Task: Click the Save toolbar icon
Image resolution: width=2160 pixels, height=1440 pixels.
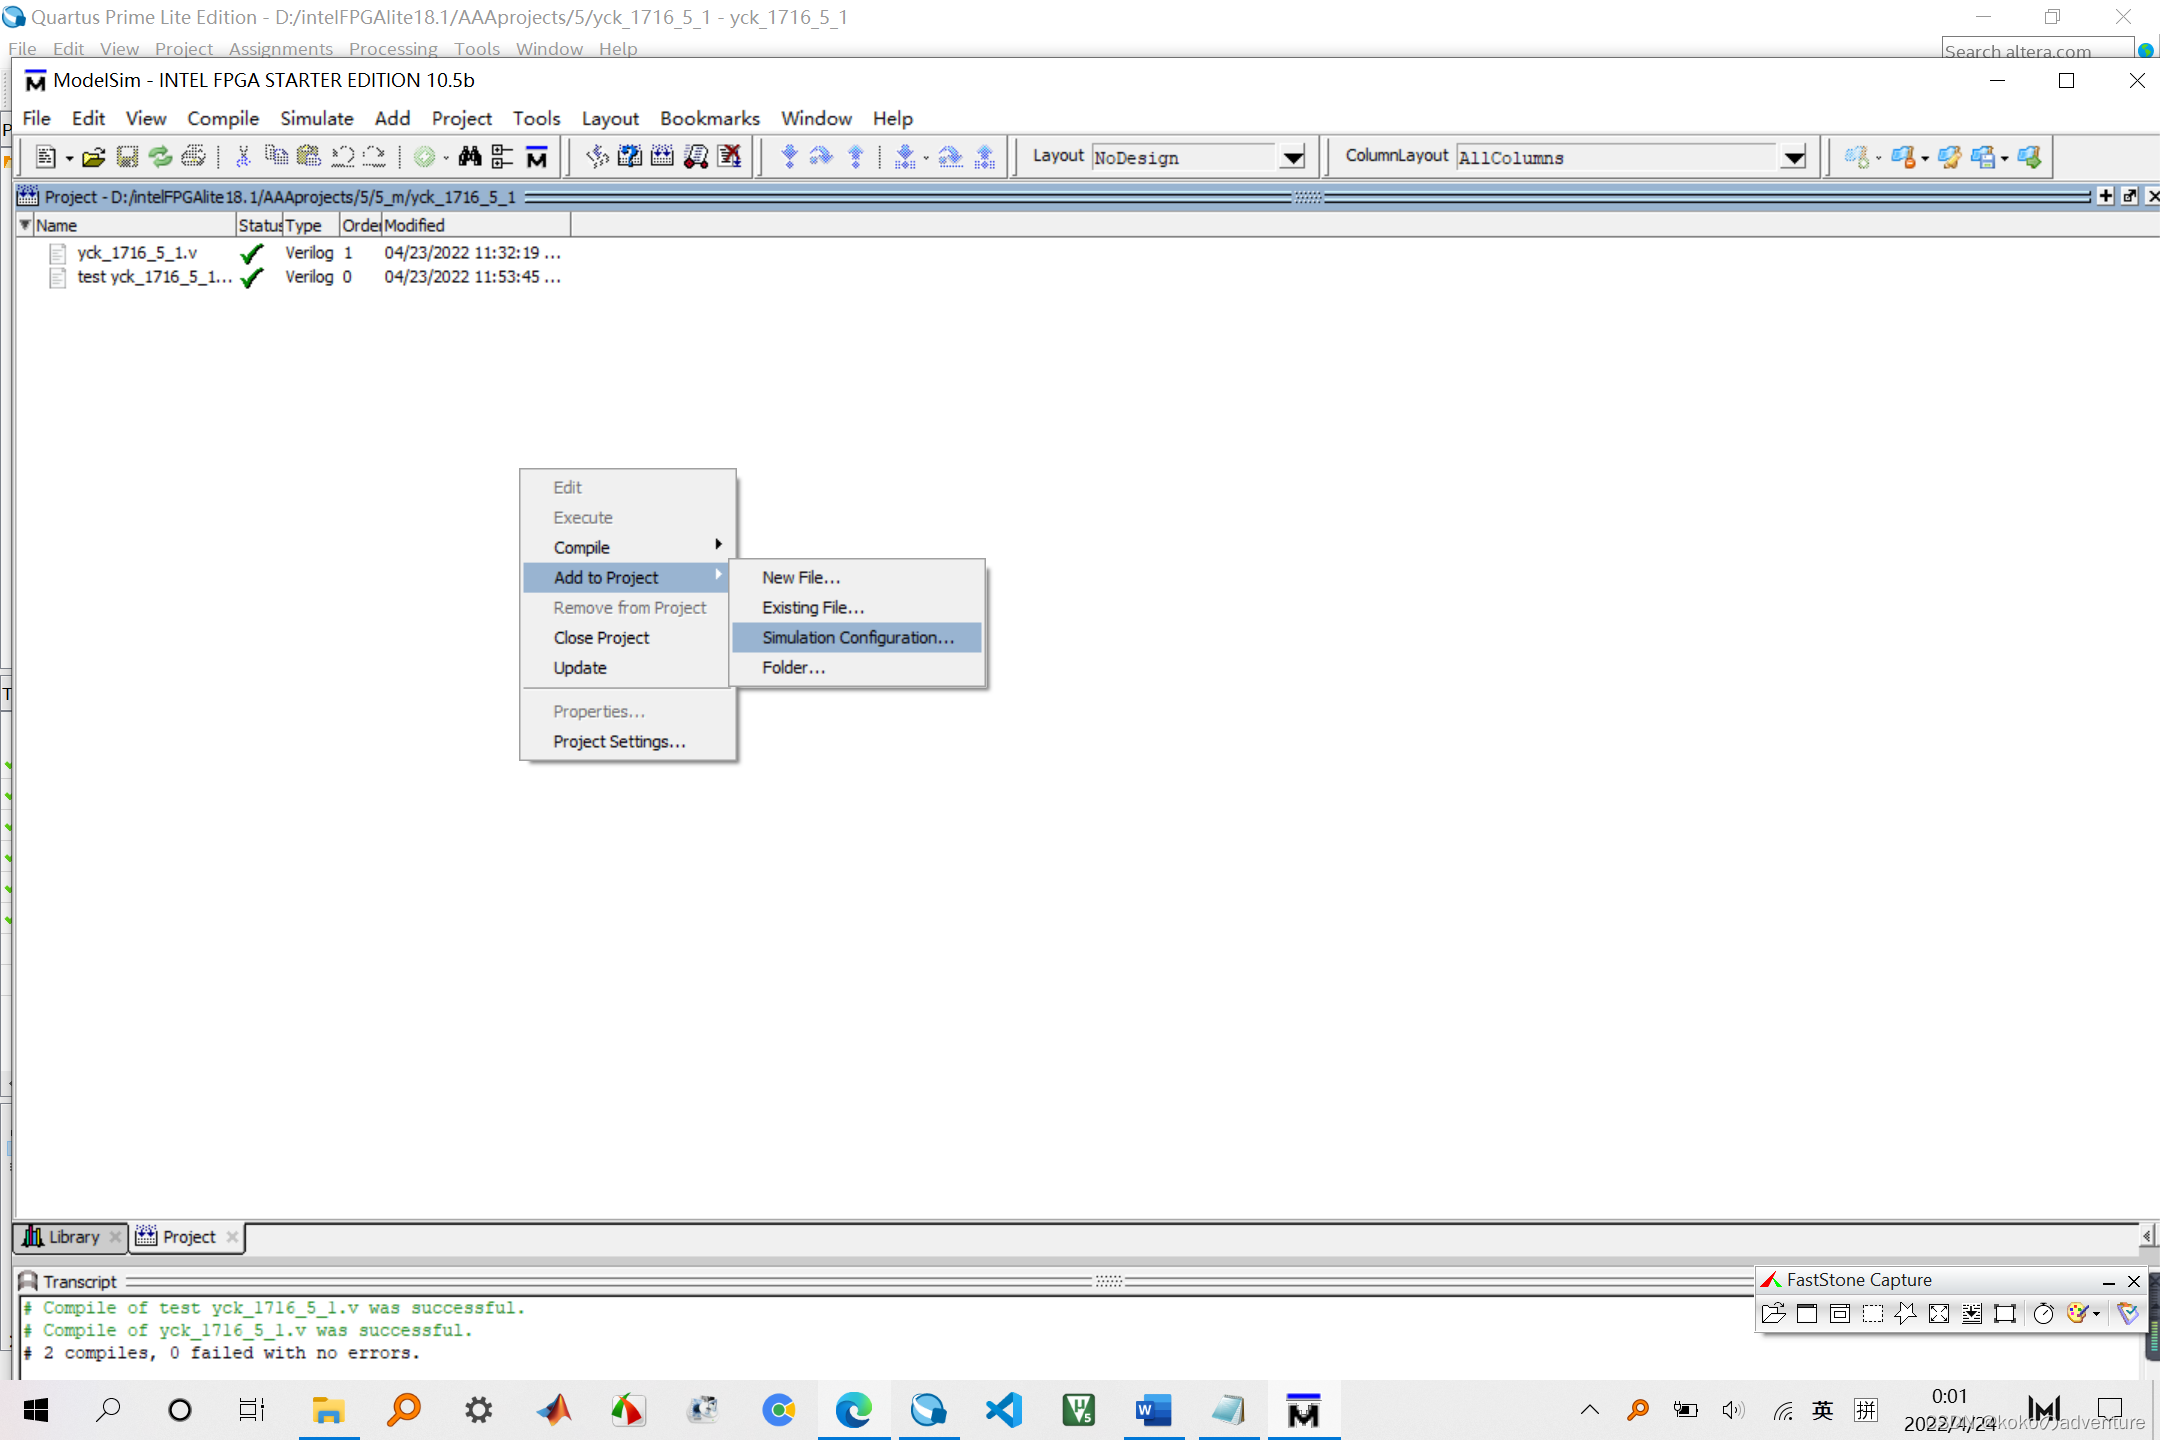Action: (x=127, y=156)
